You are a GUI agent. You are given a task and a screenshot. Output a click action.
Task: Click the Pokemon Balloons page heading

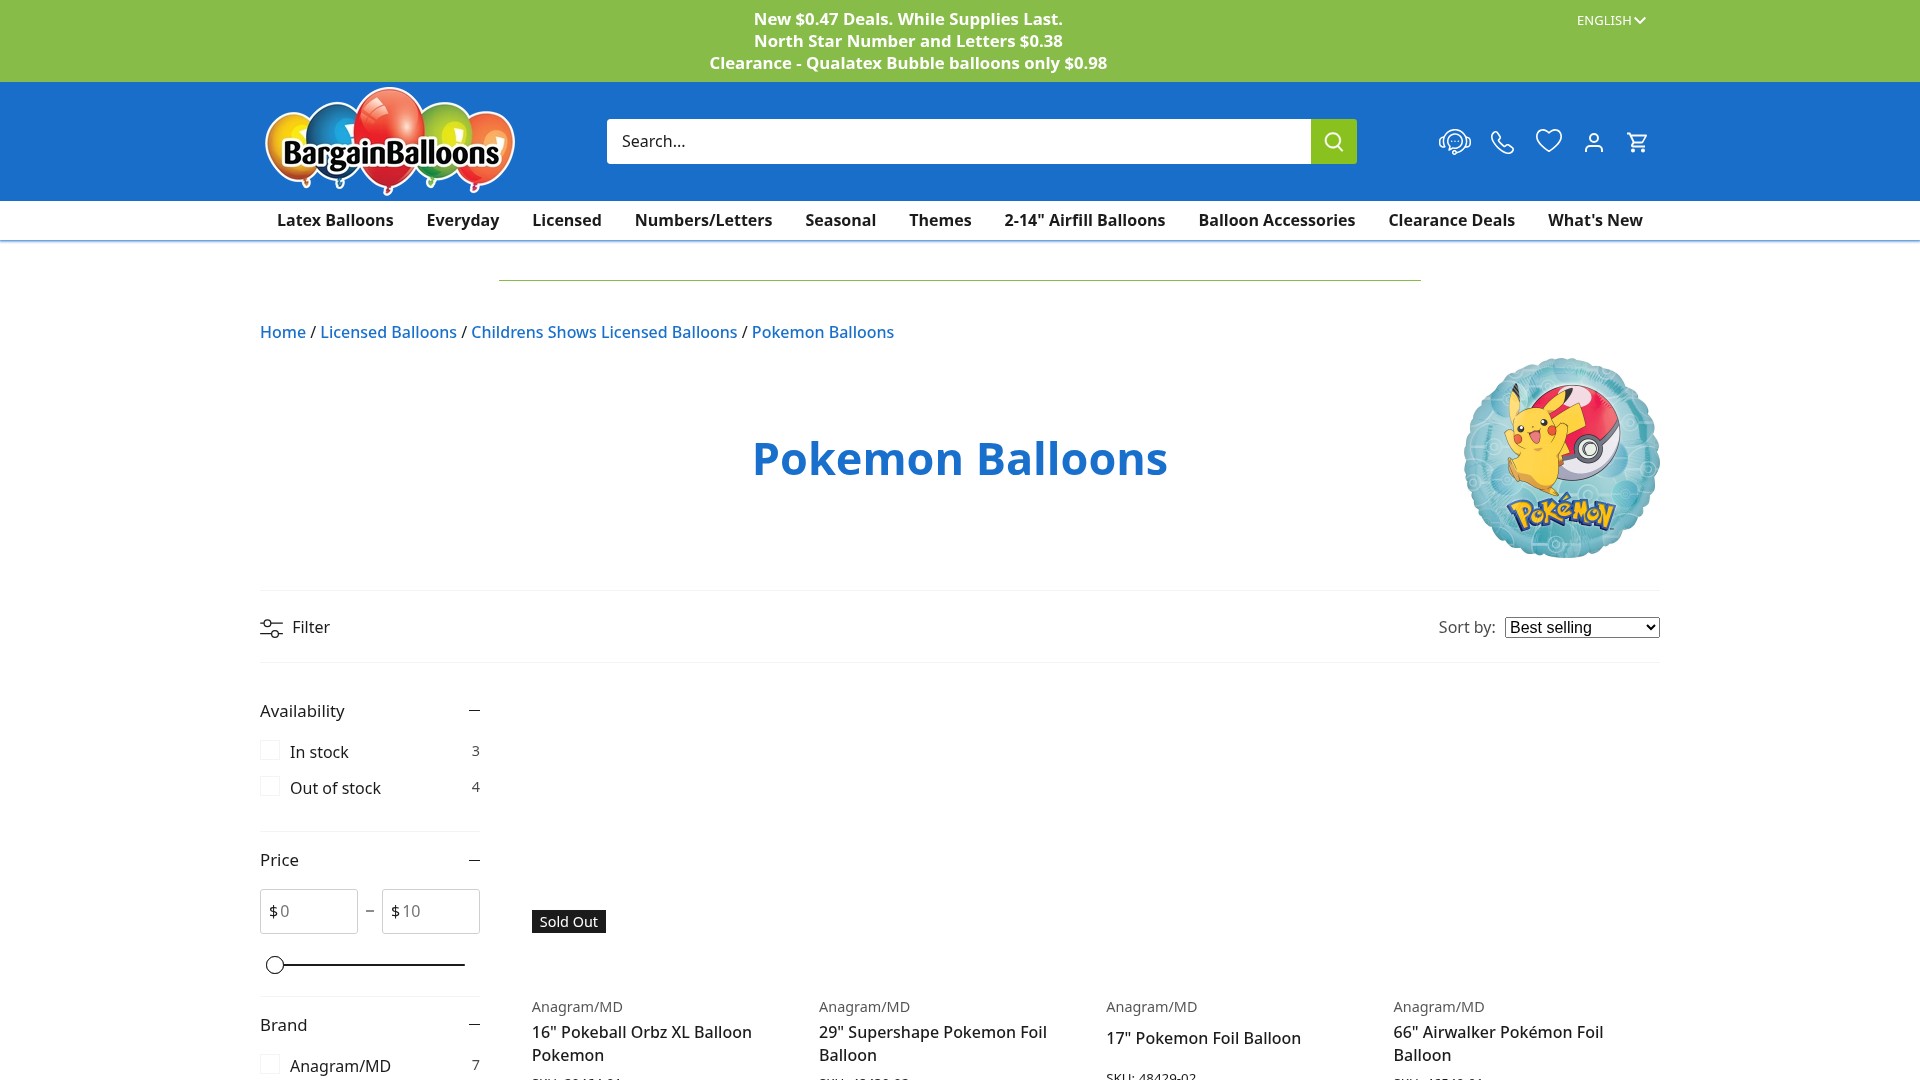click(x=960, y=459)
